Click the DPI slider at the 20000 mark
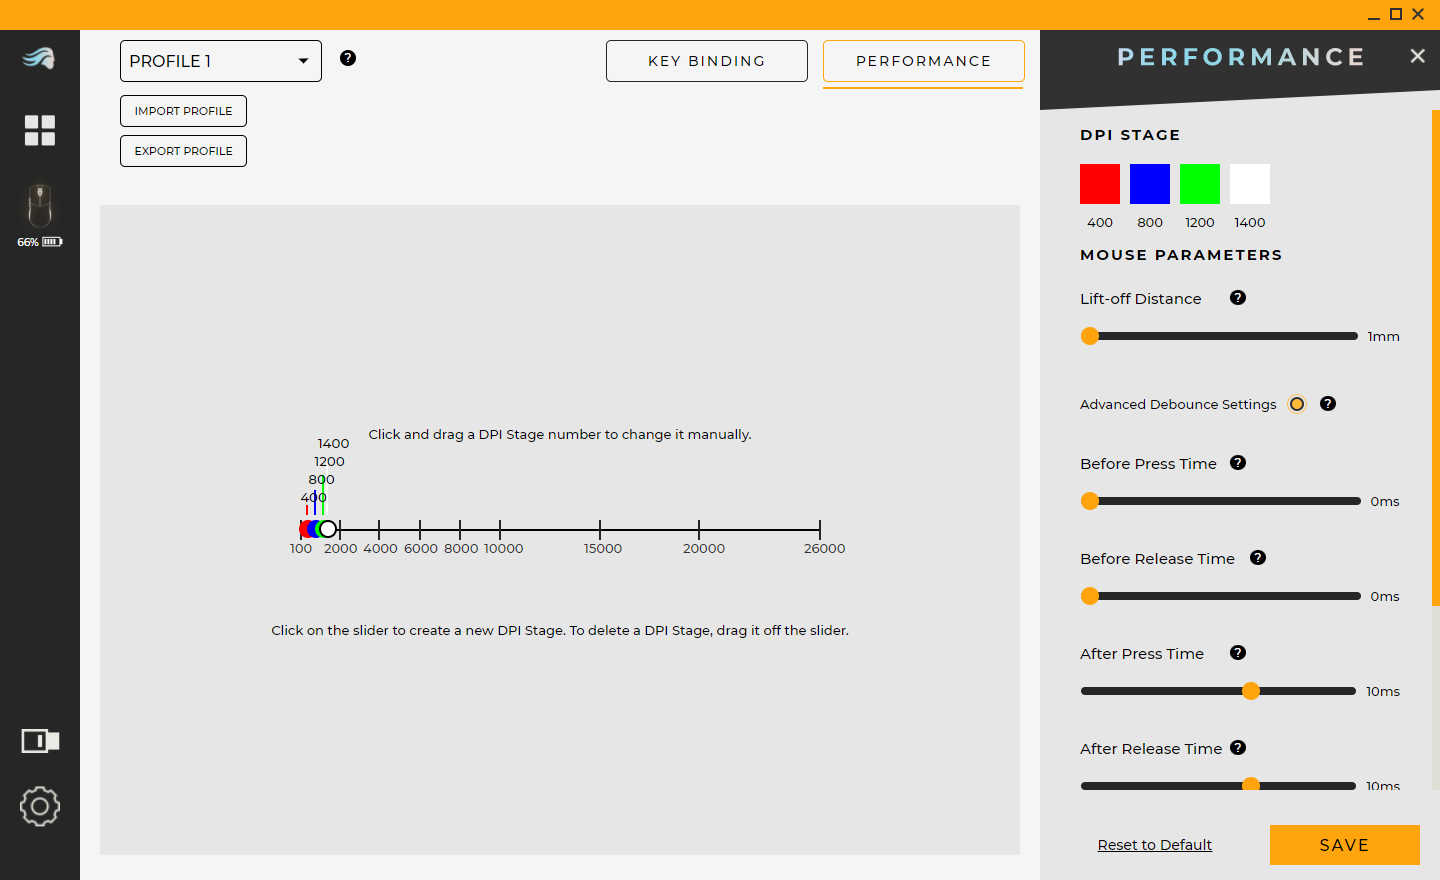The image size is (1440, 880). point(699,529)
